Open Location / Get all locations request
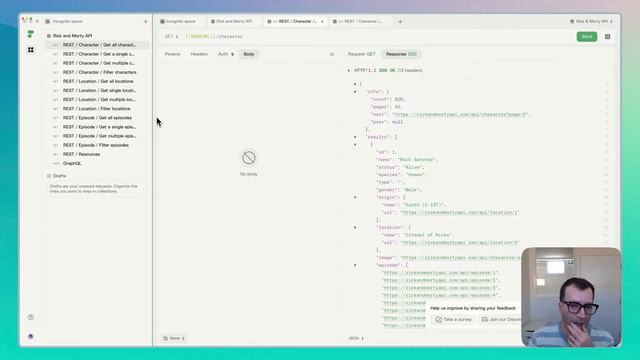The height and width of the screenshot is (360, 640). [97, 81]
